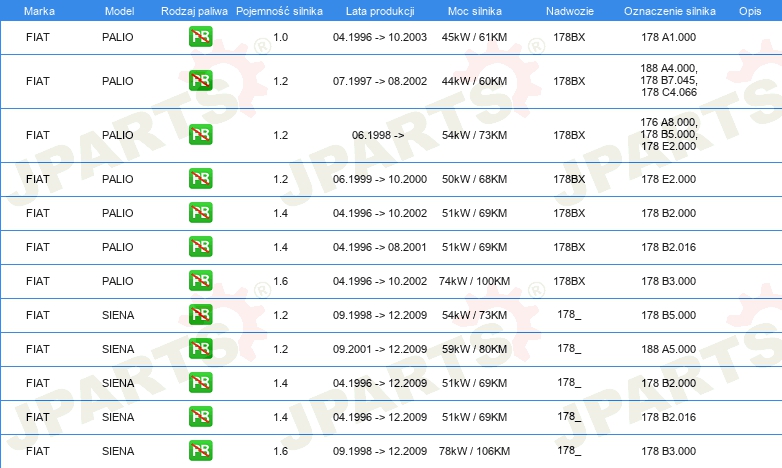
Task: Click the fuel icon in the PALIO 178 B2.000 row
Action: [200, 212]
